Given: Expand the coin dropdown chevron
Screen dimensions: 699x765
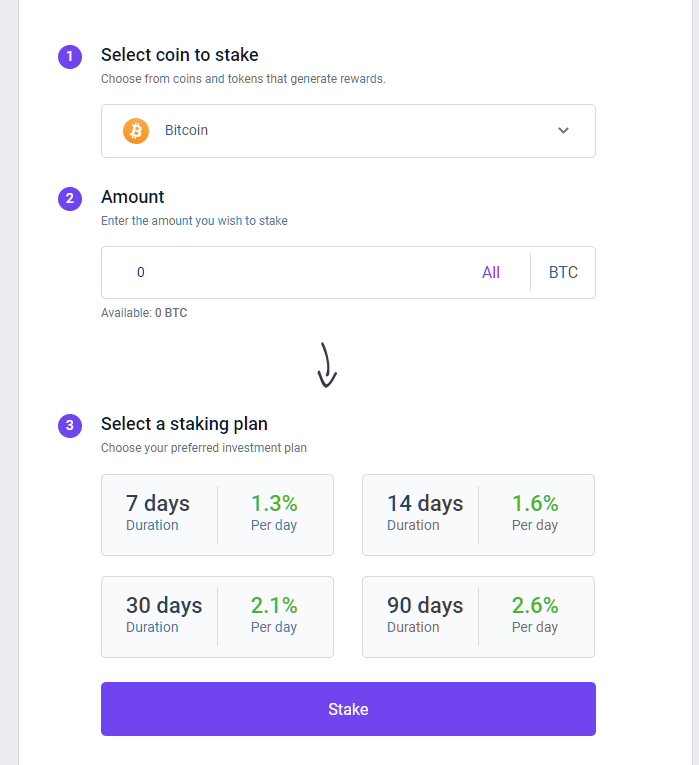Looking at the screenshot, I should click(563, 130).
